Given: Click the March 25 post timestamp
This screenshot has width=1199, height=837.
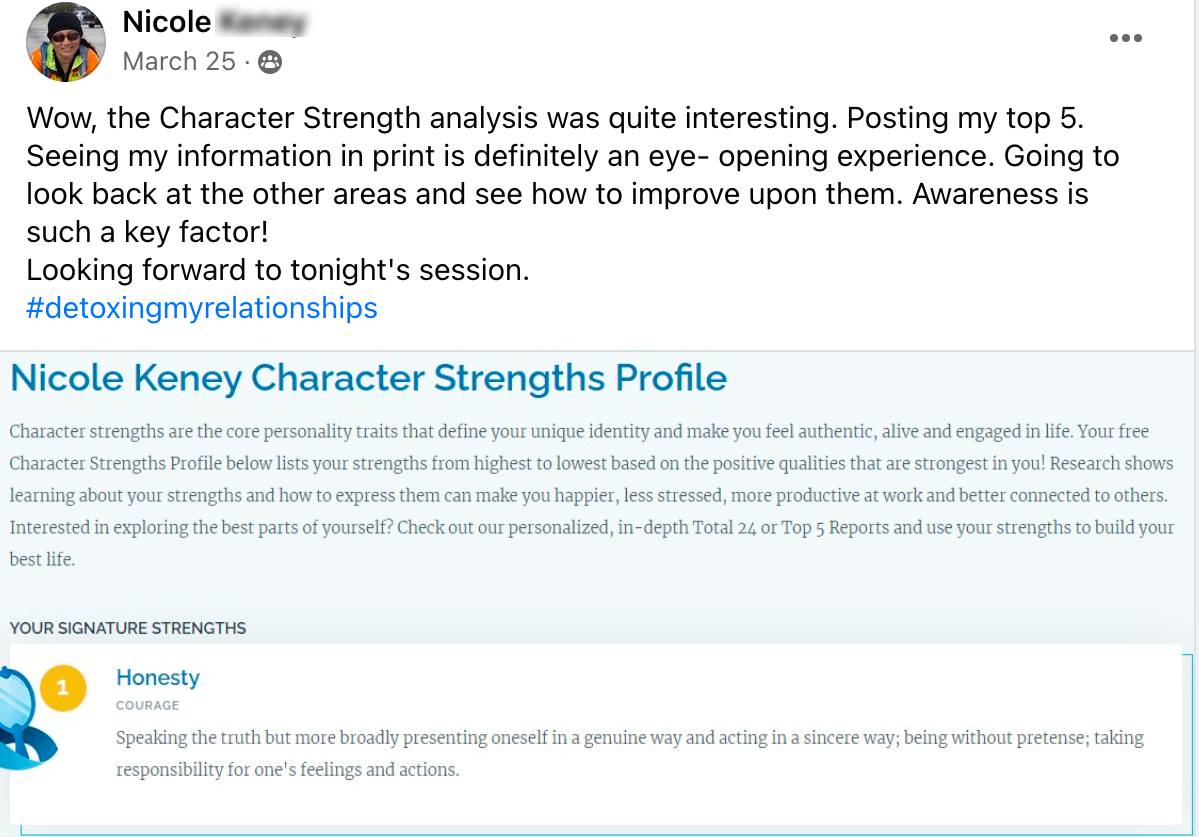Looking at the screenshot, I should point(179,62).
